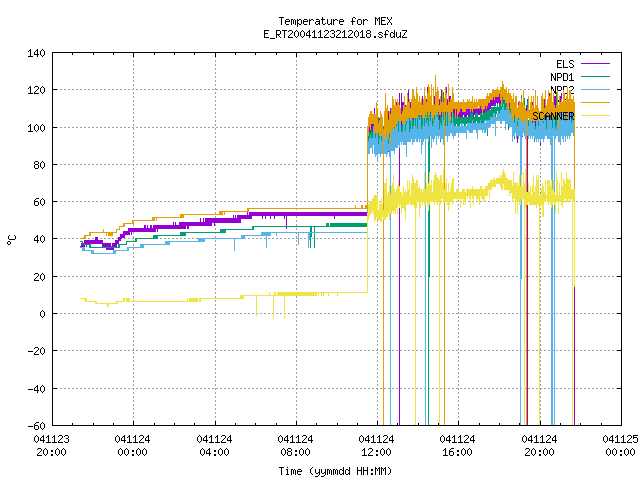Viewport: 640px width, 480px height.
Task: Click the yellow SCANNER legend line sample
Action: tap(595, 116)
